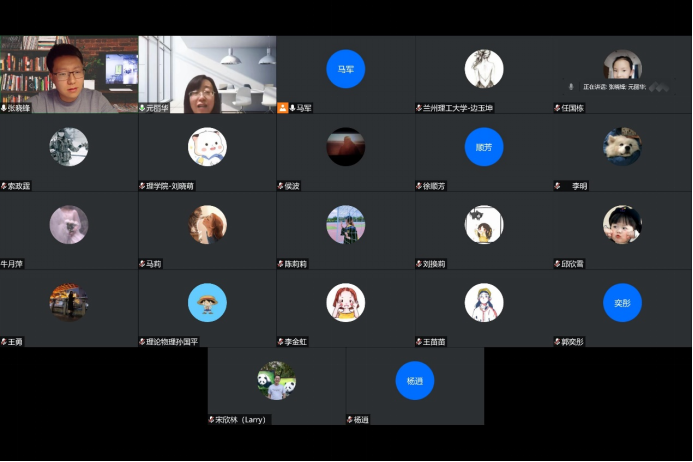
Task: Click the microphone icon beside 张晓锋's name
Action: [x=4, y=108]
